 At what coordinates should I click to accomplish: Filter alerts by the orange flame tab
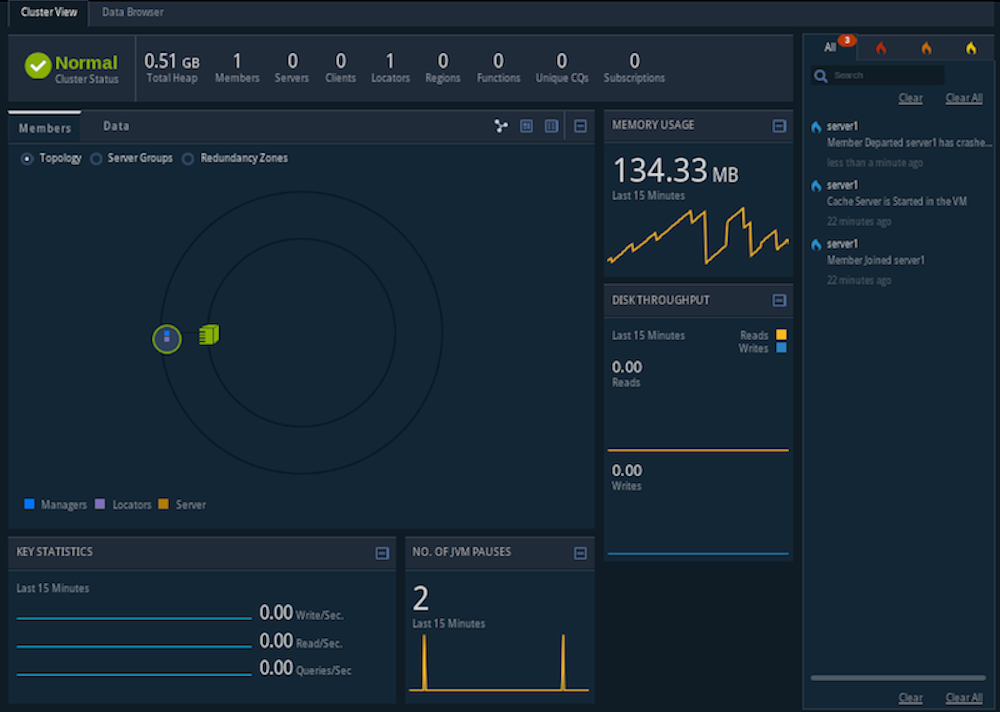[x=926, y=48]
